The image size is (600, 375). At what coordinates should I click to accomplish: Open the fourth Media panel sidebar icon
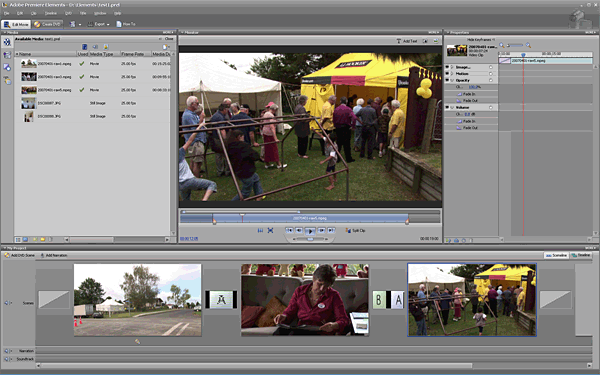7,80
